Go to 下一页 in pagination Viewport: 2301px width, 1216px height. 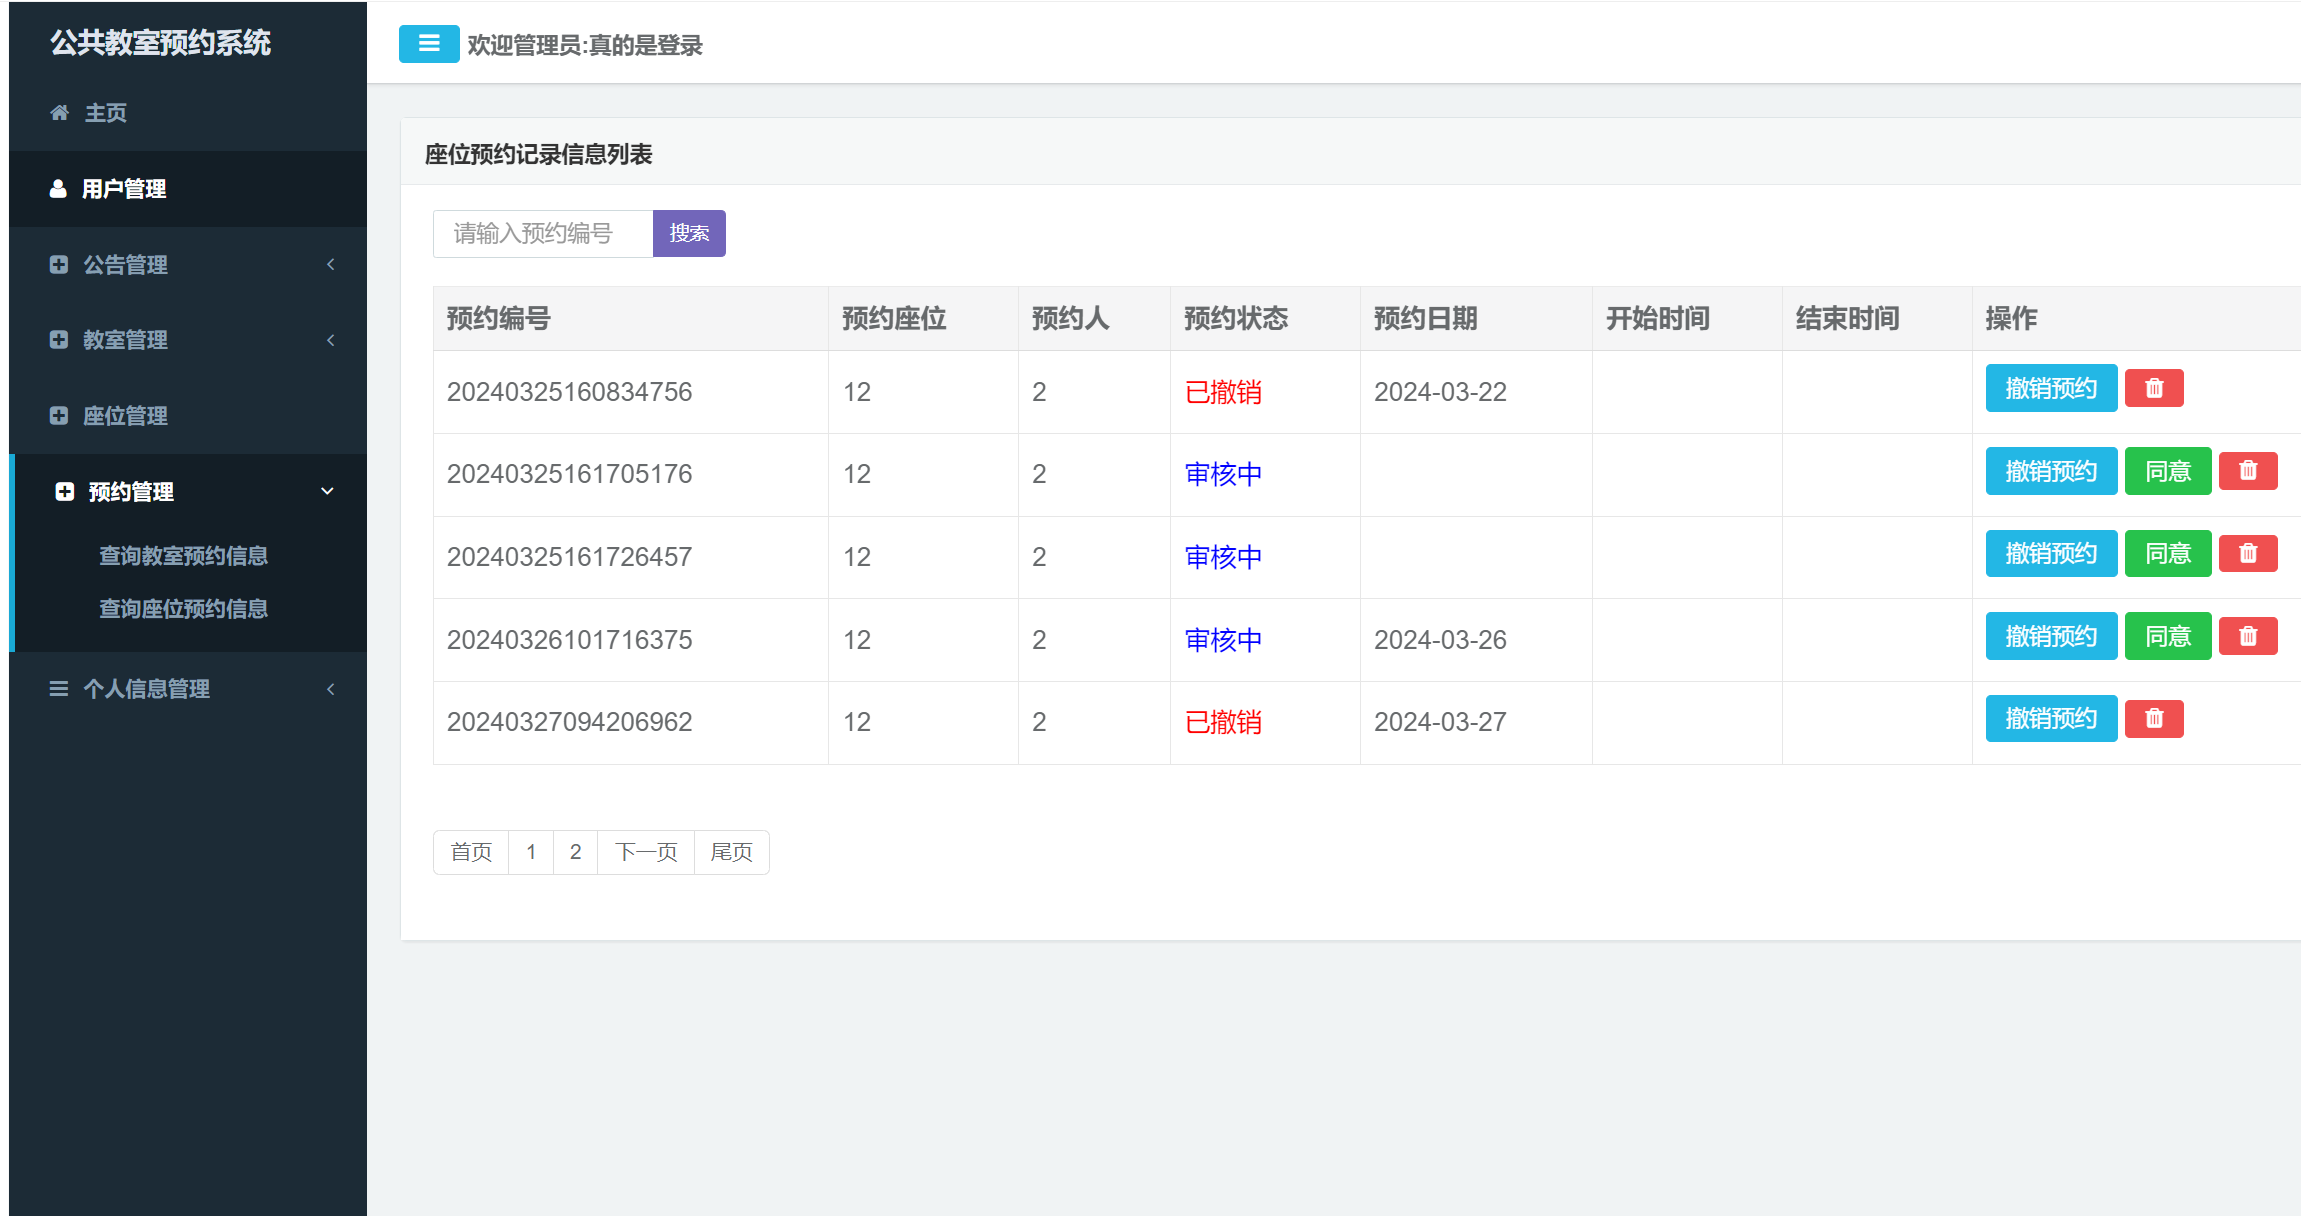pyautogui.click(x=646, y=853)
